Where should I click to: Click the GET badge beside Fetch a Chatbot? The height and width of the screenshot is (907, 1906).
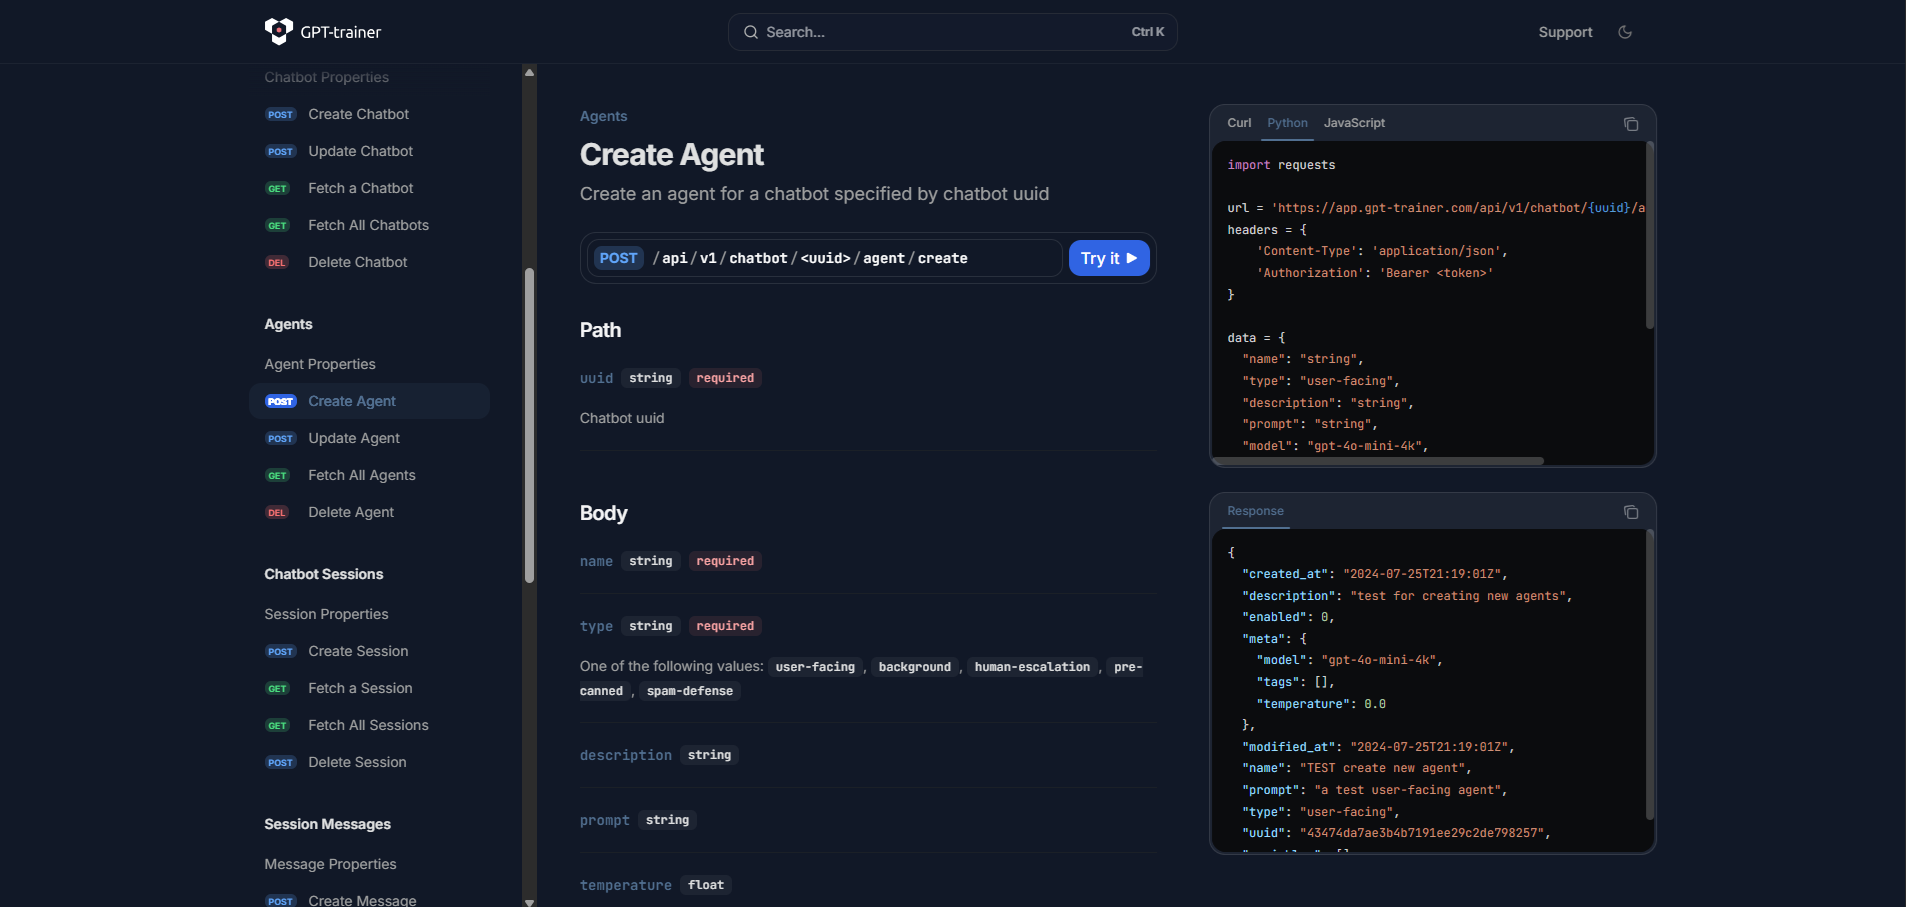(277, 188)
